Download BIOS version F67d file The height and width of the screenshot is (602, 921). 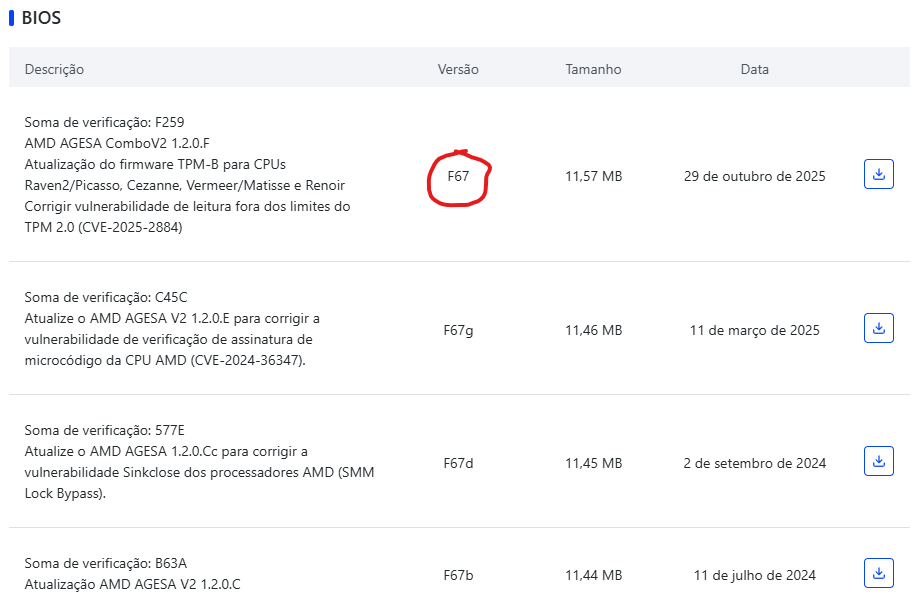(x=879, y=461)
